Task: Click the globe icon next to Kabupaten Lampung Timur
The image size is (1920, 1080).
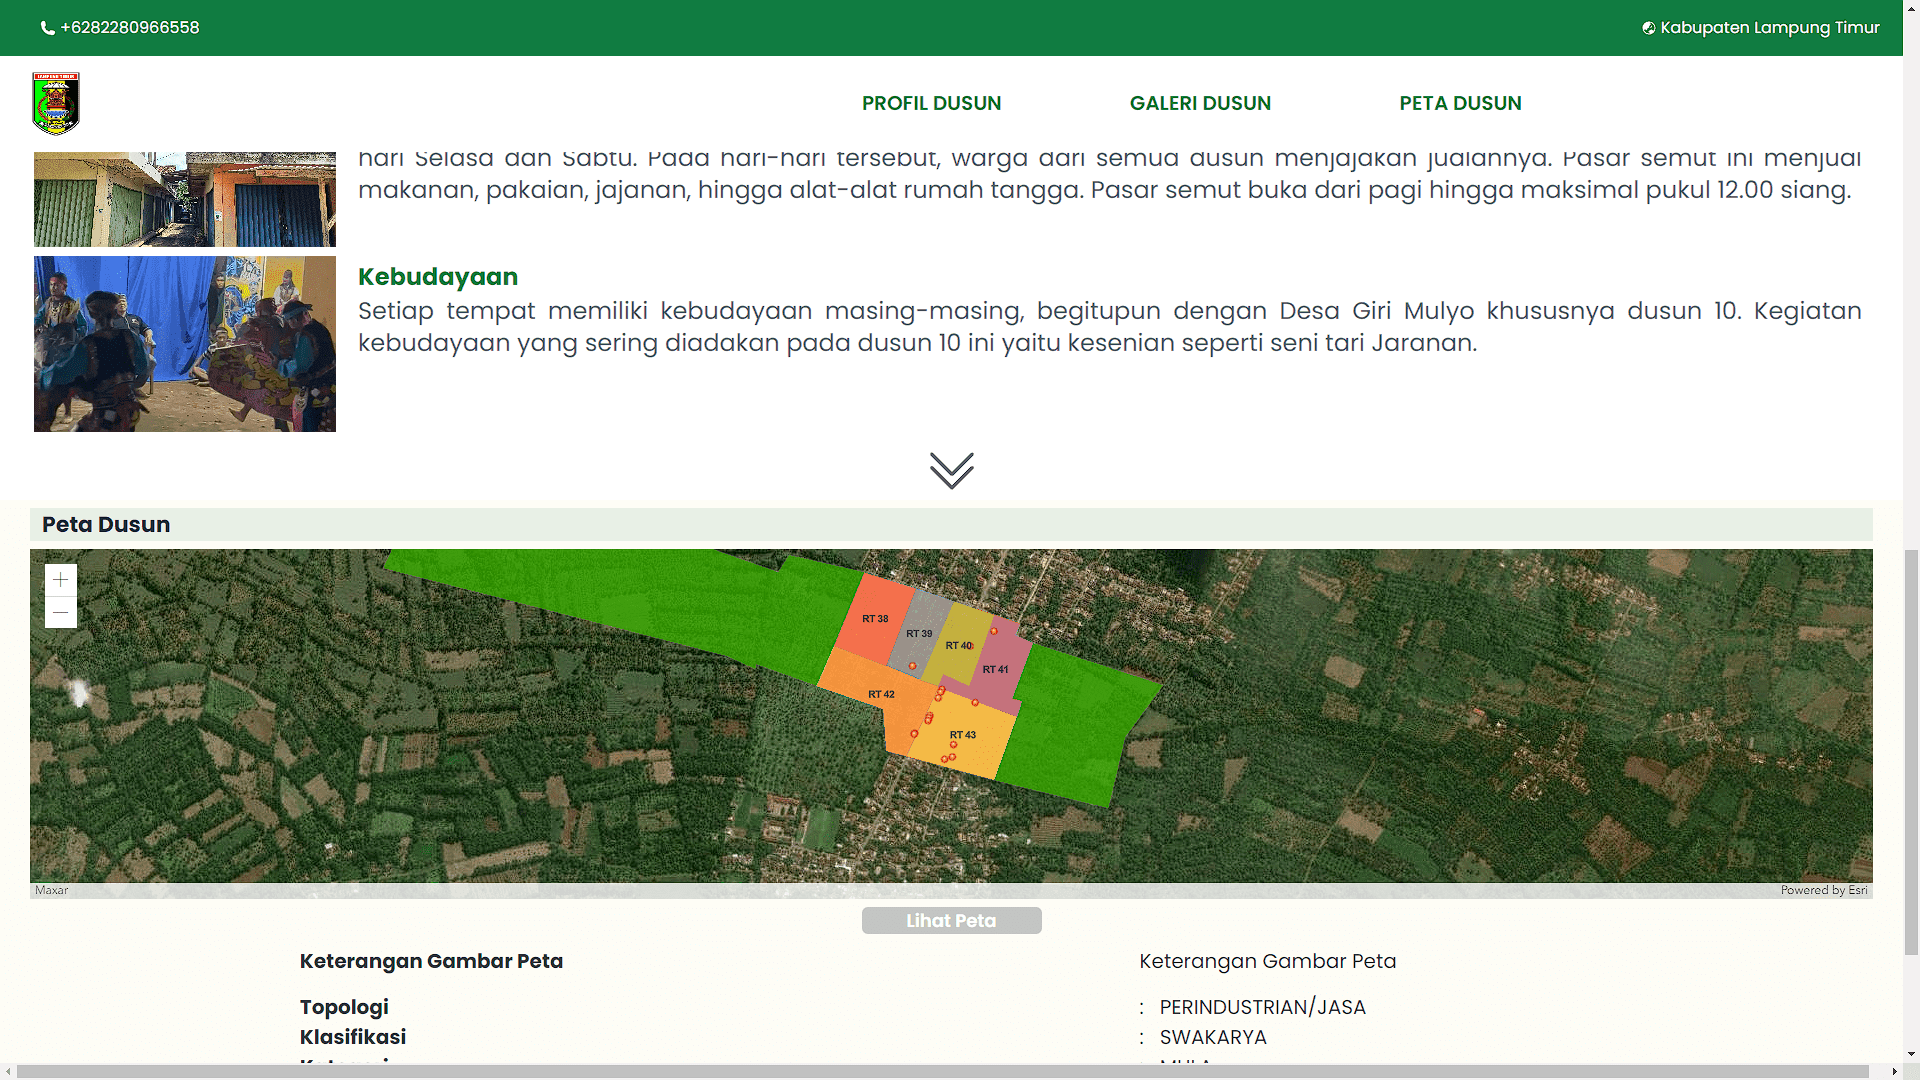Action: (1649, 27)
